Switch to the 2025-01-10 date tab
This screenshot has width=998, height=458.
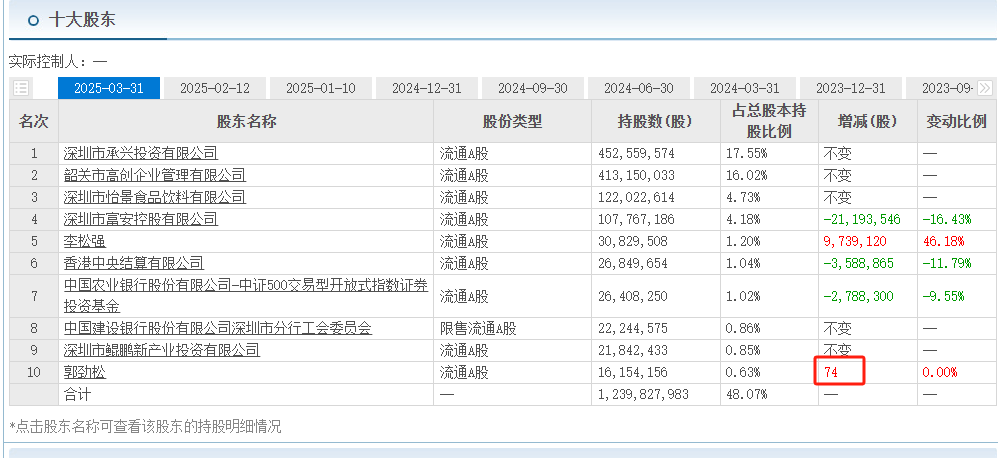[321, 88]
